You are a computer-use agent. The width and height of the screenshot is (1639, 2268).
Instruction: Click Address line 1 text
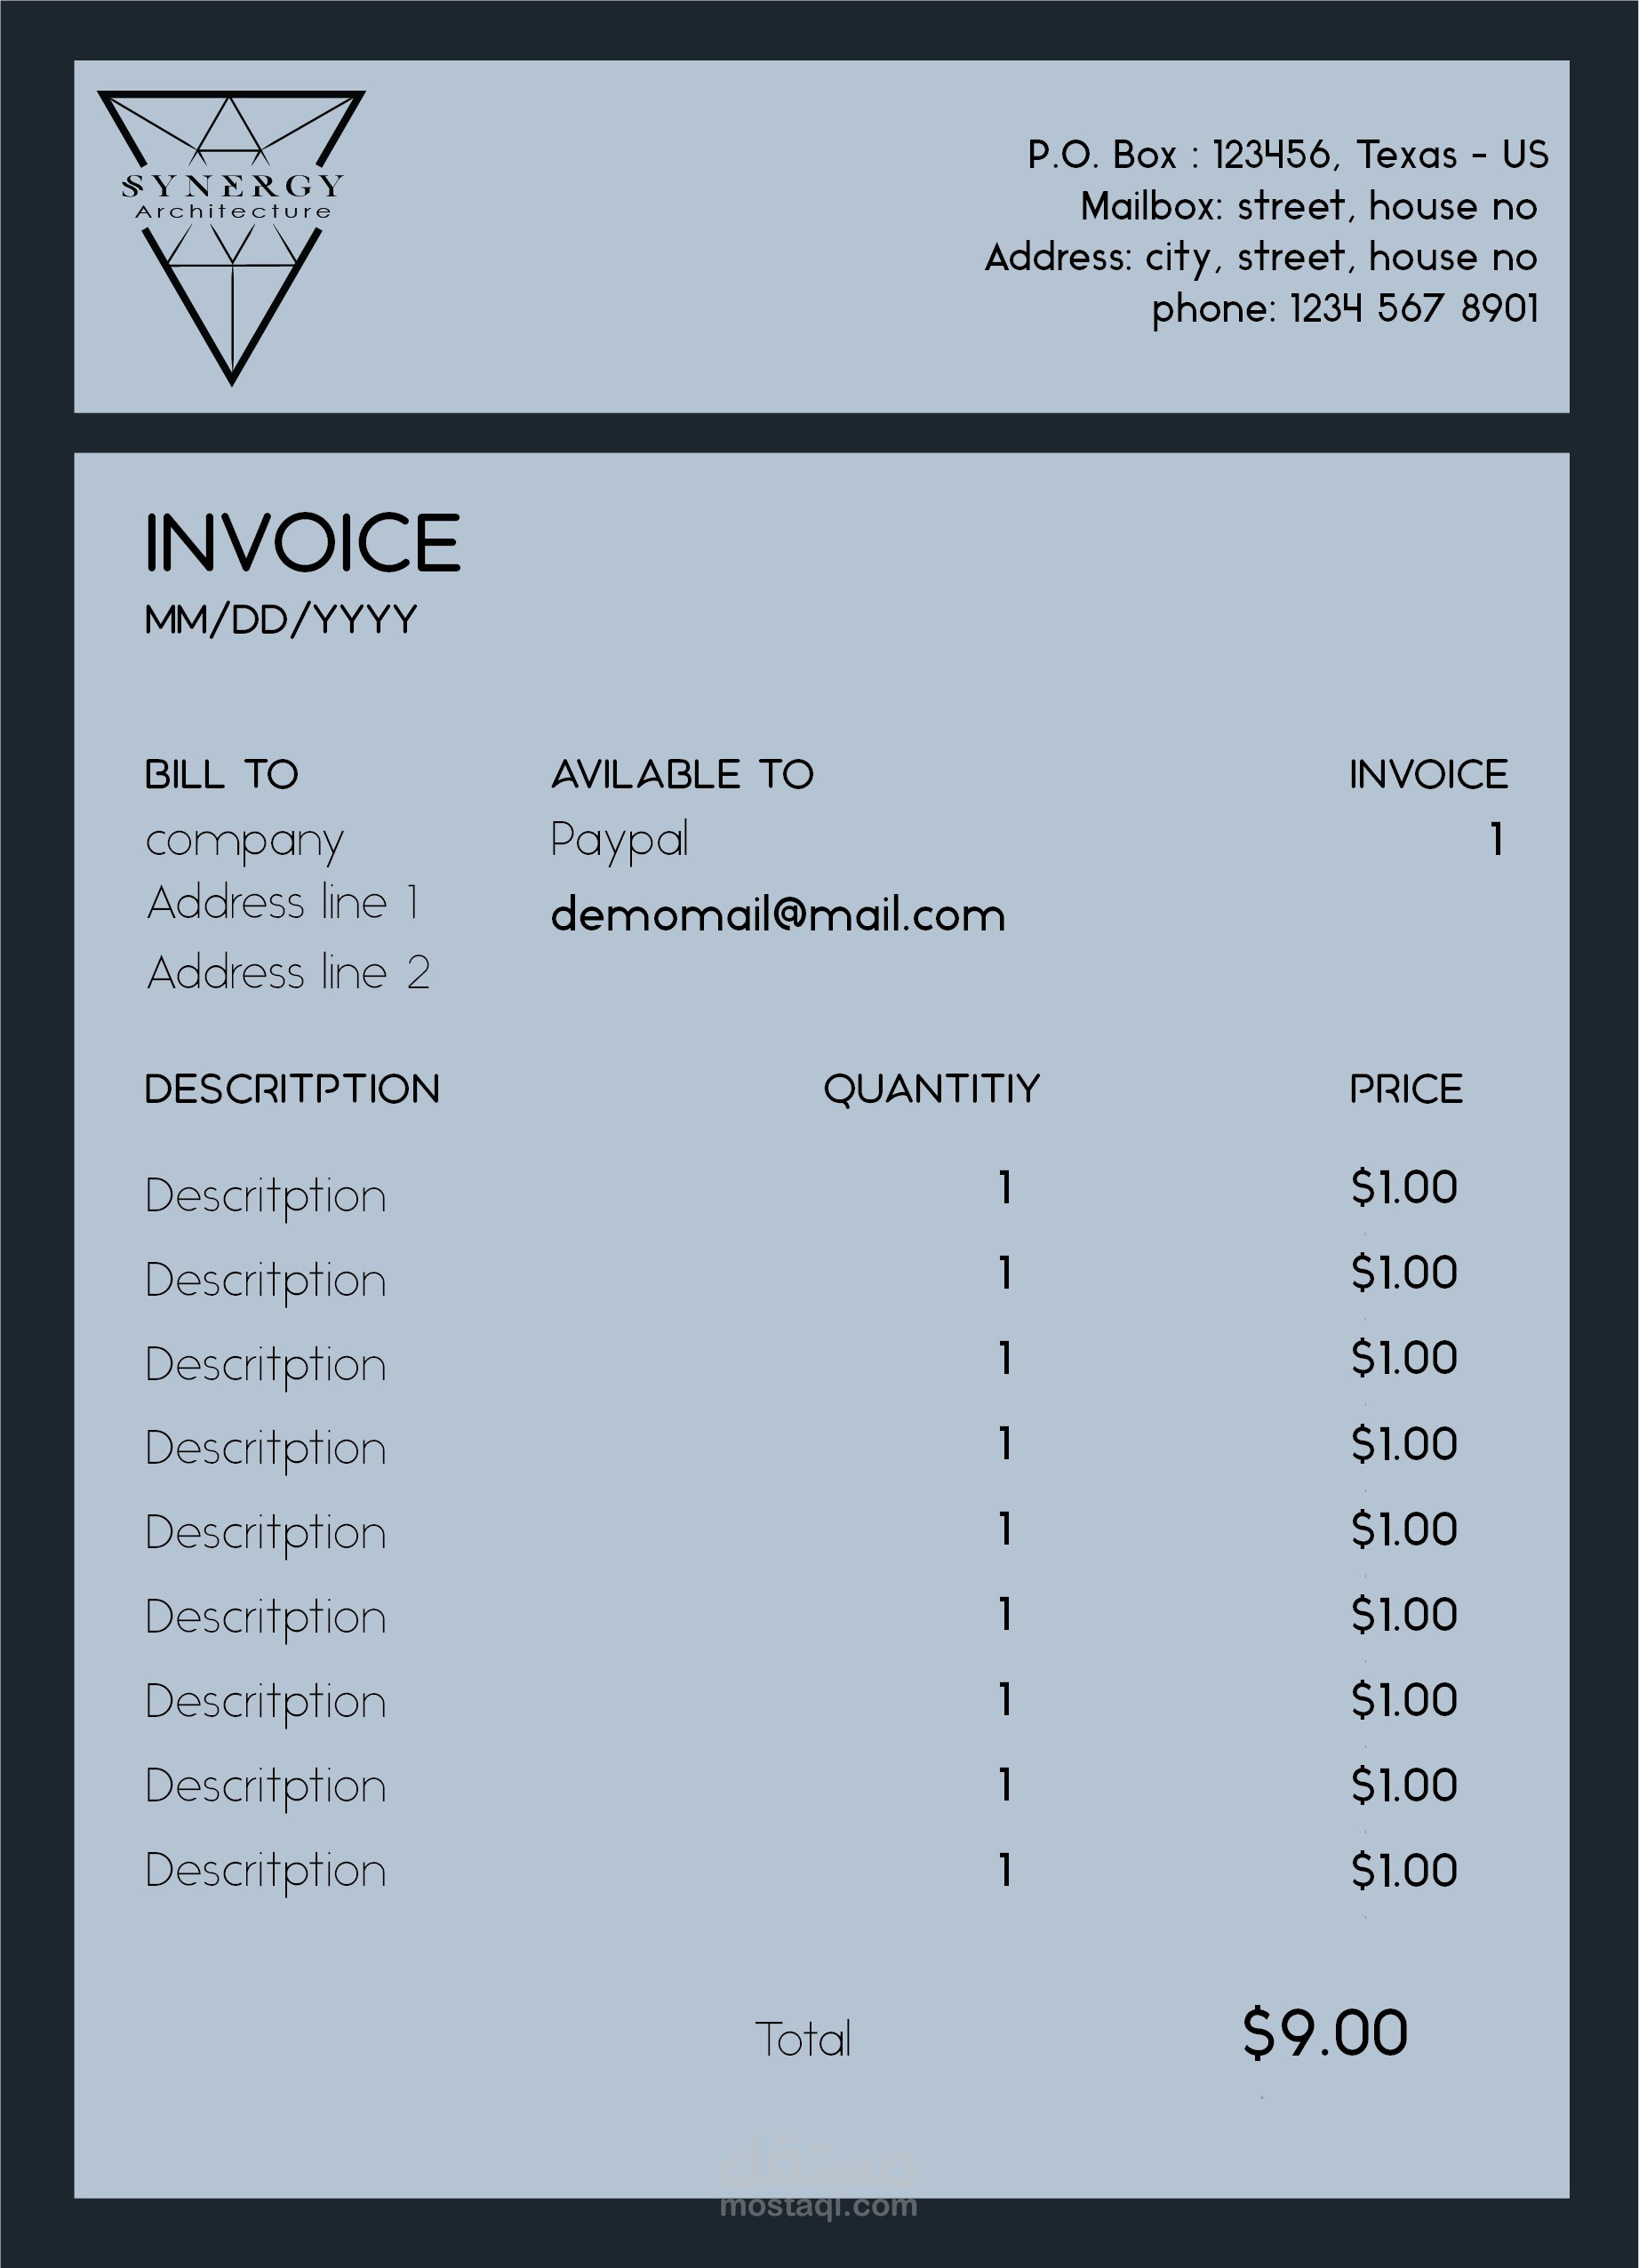click(283, 902)
